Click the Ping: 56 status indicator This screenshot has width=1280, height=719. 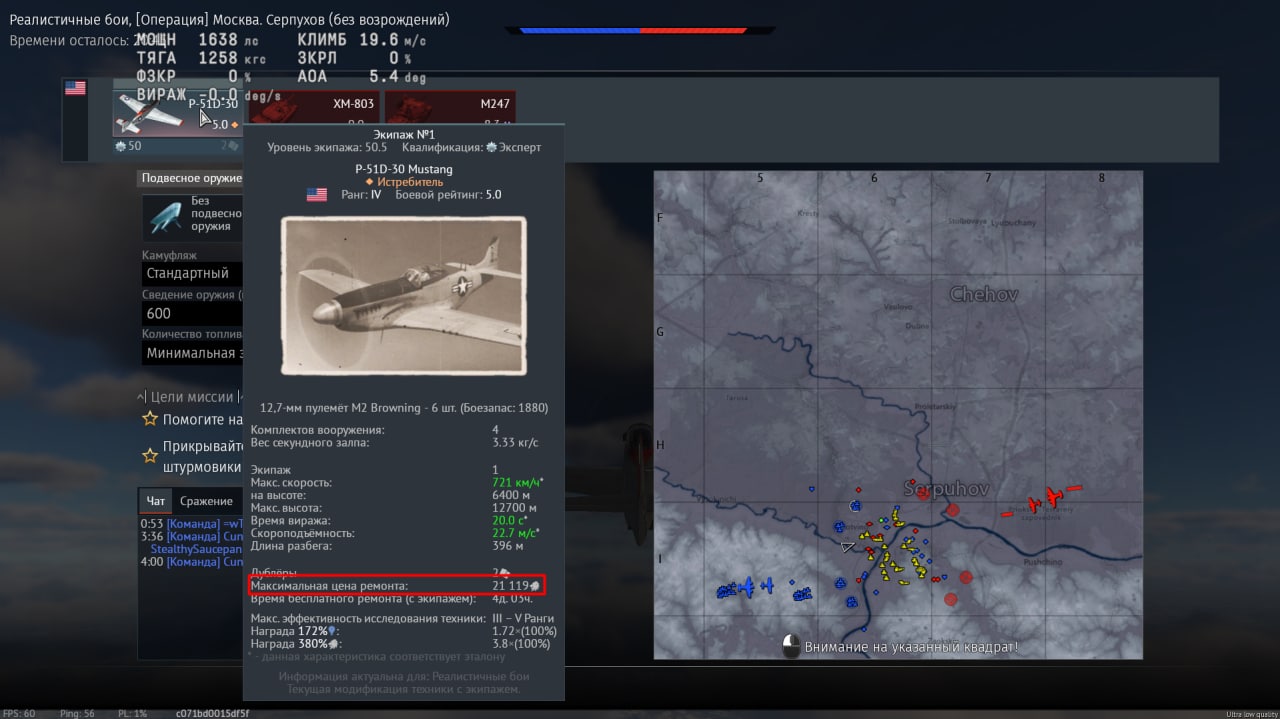pos(76,713)
